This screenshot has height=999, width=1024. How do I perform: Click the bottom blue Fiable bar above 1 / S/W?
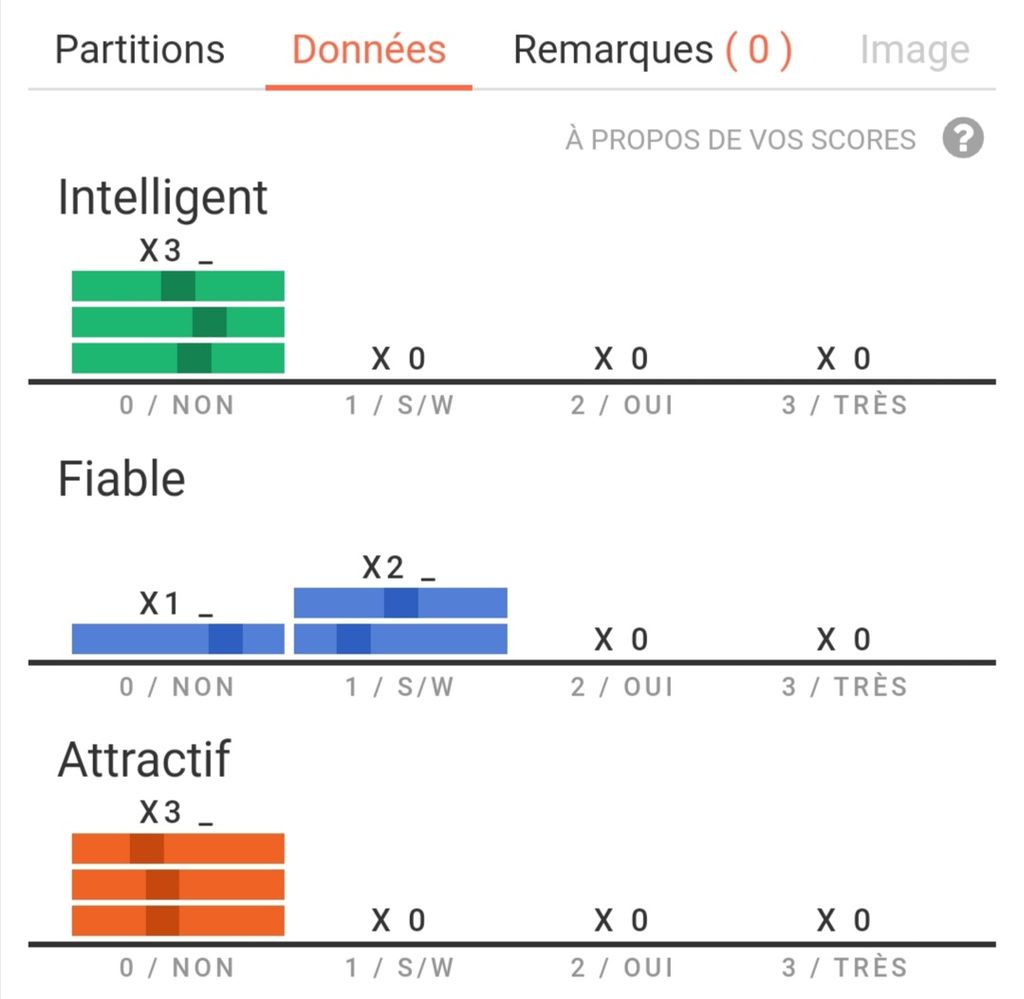400,639
